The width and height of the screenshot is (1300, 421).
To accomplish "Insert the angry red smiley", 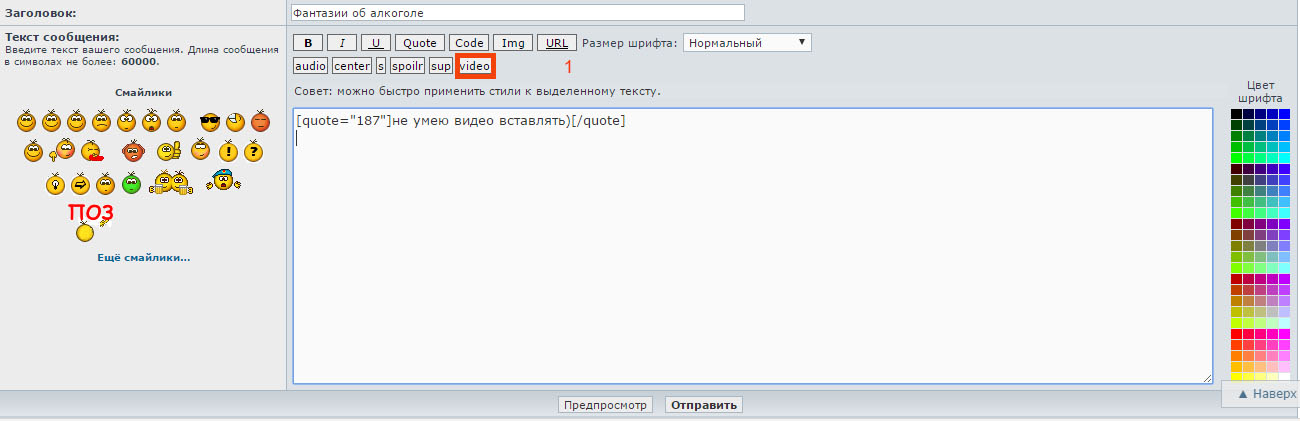I will pyautogui.click(x=260, y=122).
